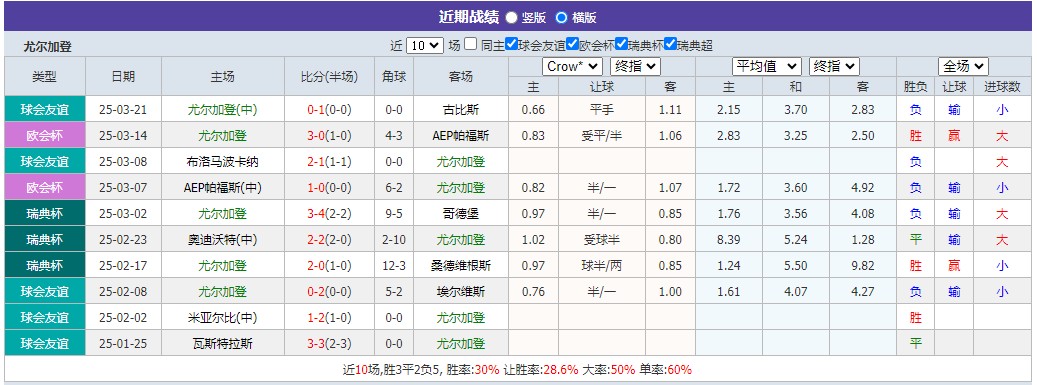The height and width of the screenshot is (385, 1037).
Task: Click score 0-1(0-0) in 25-03-21 row
Action: click(329, 110)
